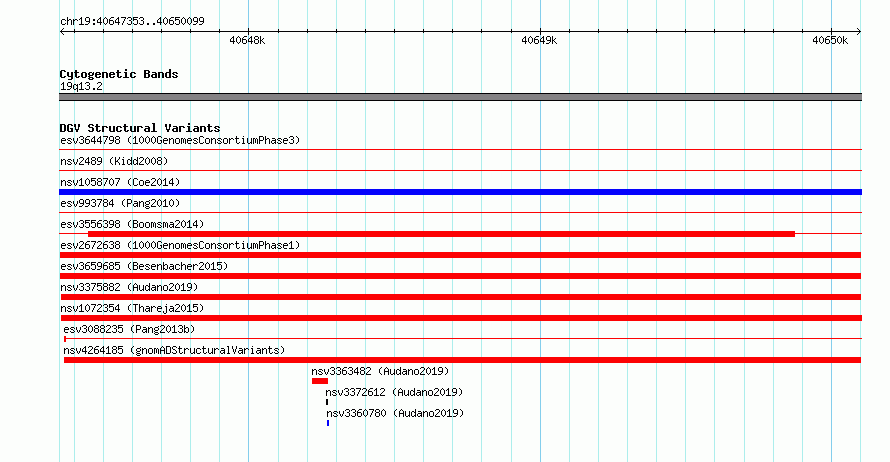Screen dimensions: 890x462
Task: Open esv3088235 (Pang2013b) variant label
Action: coord(129,329)
